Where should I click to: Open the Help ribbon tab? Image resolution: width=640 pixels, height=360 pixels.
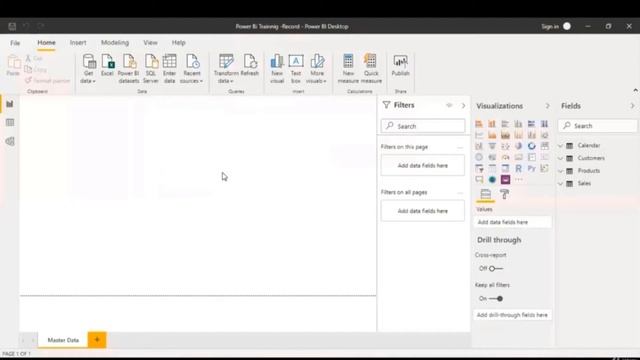(x=178, y=43)
